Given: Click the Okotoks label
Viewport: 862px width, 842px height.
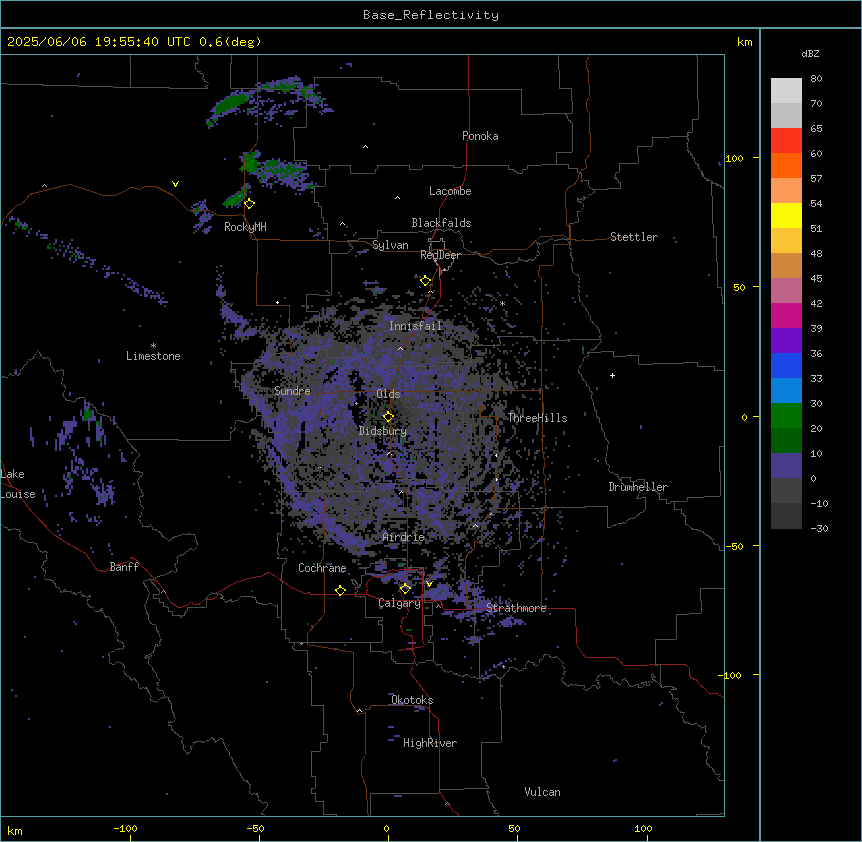Looking at the screenshot, I should [x=412, y=700].
